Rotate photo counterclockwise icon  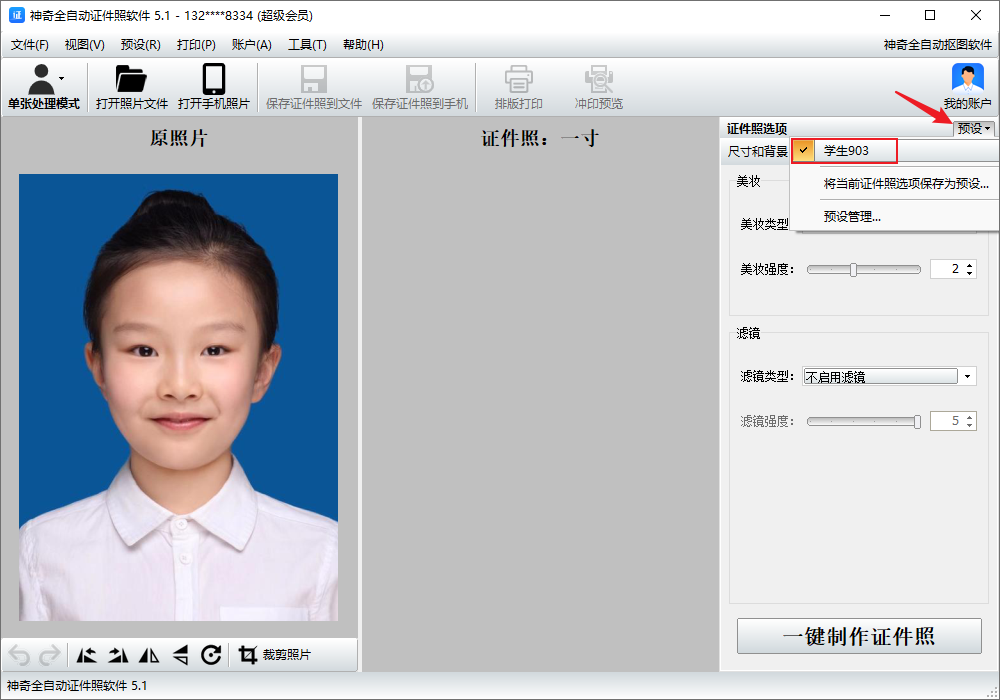(x=87, y=655)
